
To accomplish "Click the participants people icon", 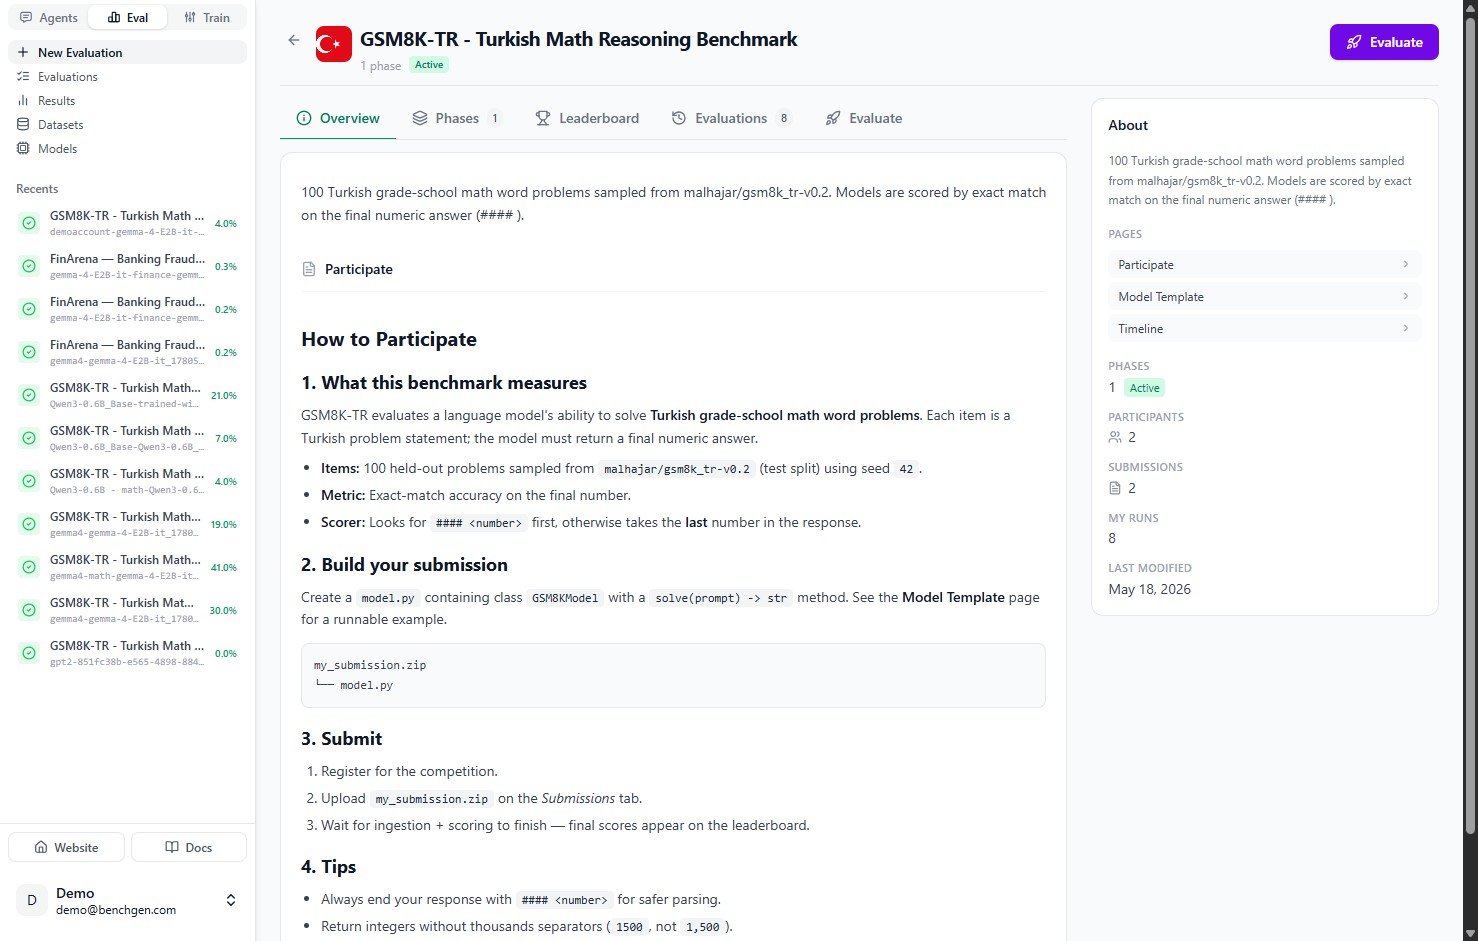I will 1115,437.
